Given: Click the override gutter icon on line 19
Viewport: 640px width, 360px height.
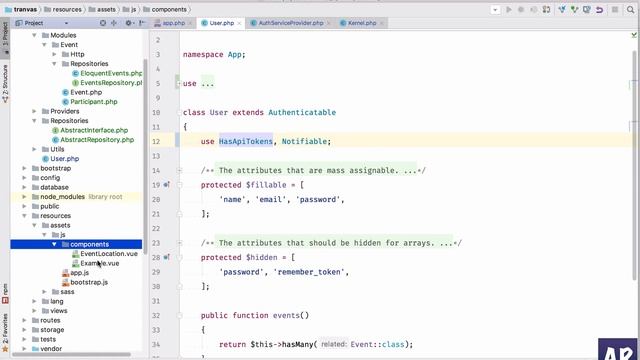Looking at the screenshot, I should click(167, 185).
